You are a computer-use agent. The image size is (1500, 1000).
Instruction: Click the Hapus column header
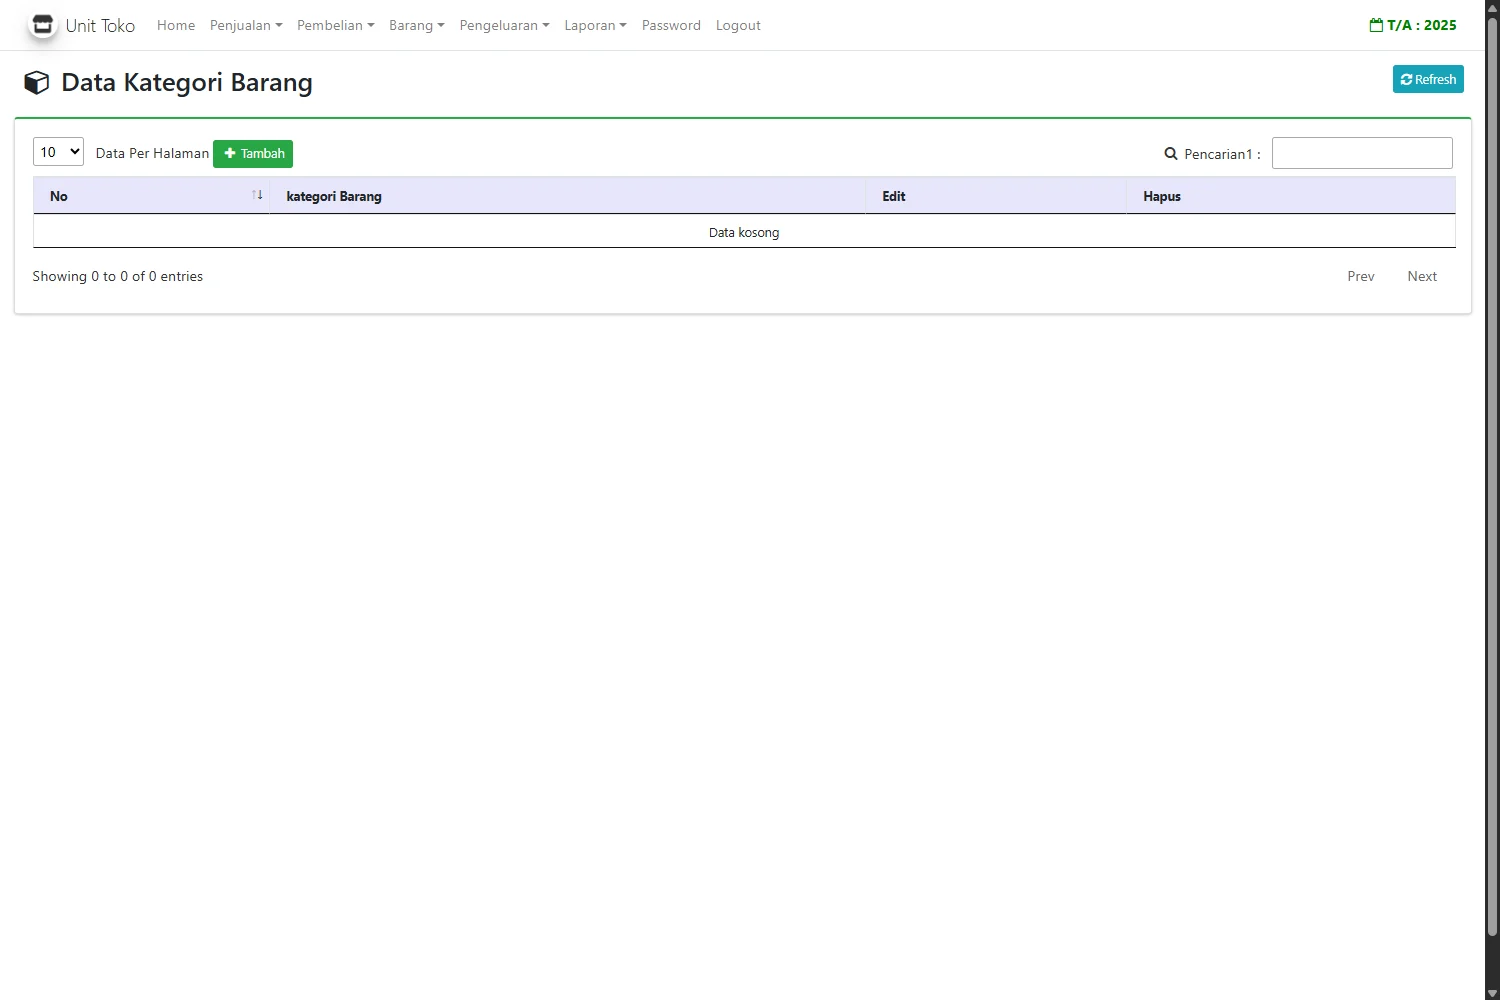click(1291, 196)
